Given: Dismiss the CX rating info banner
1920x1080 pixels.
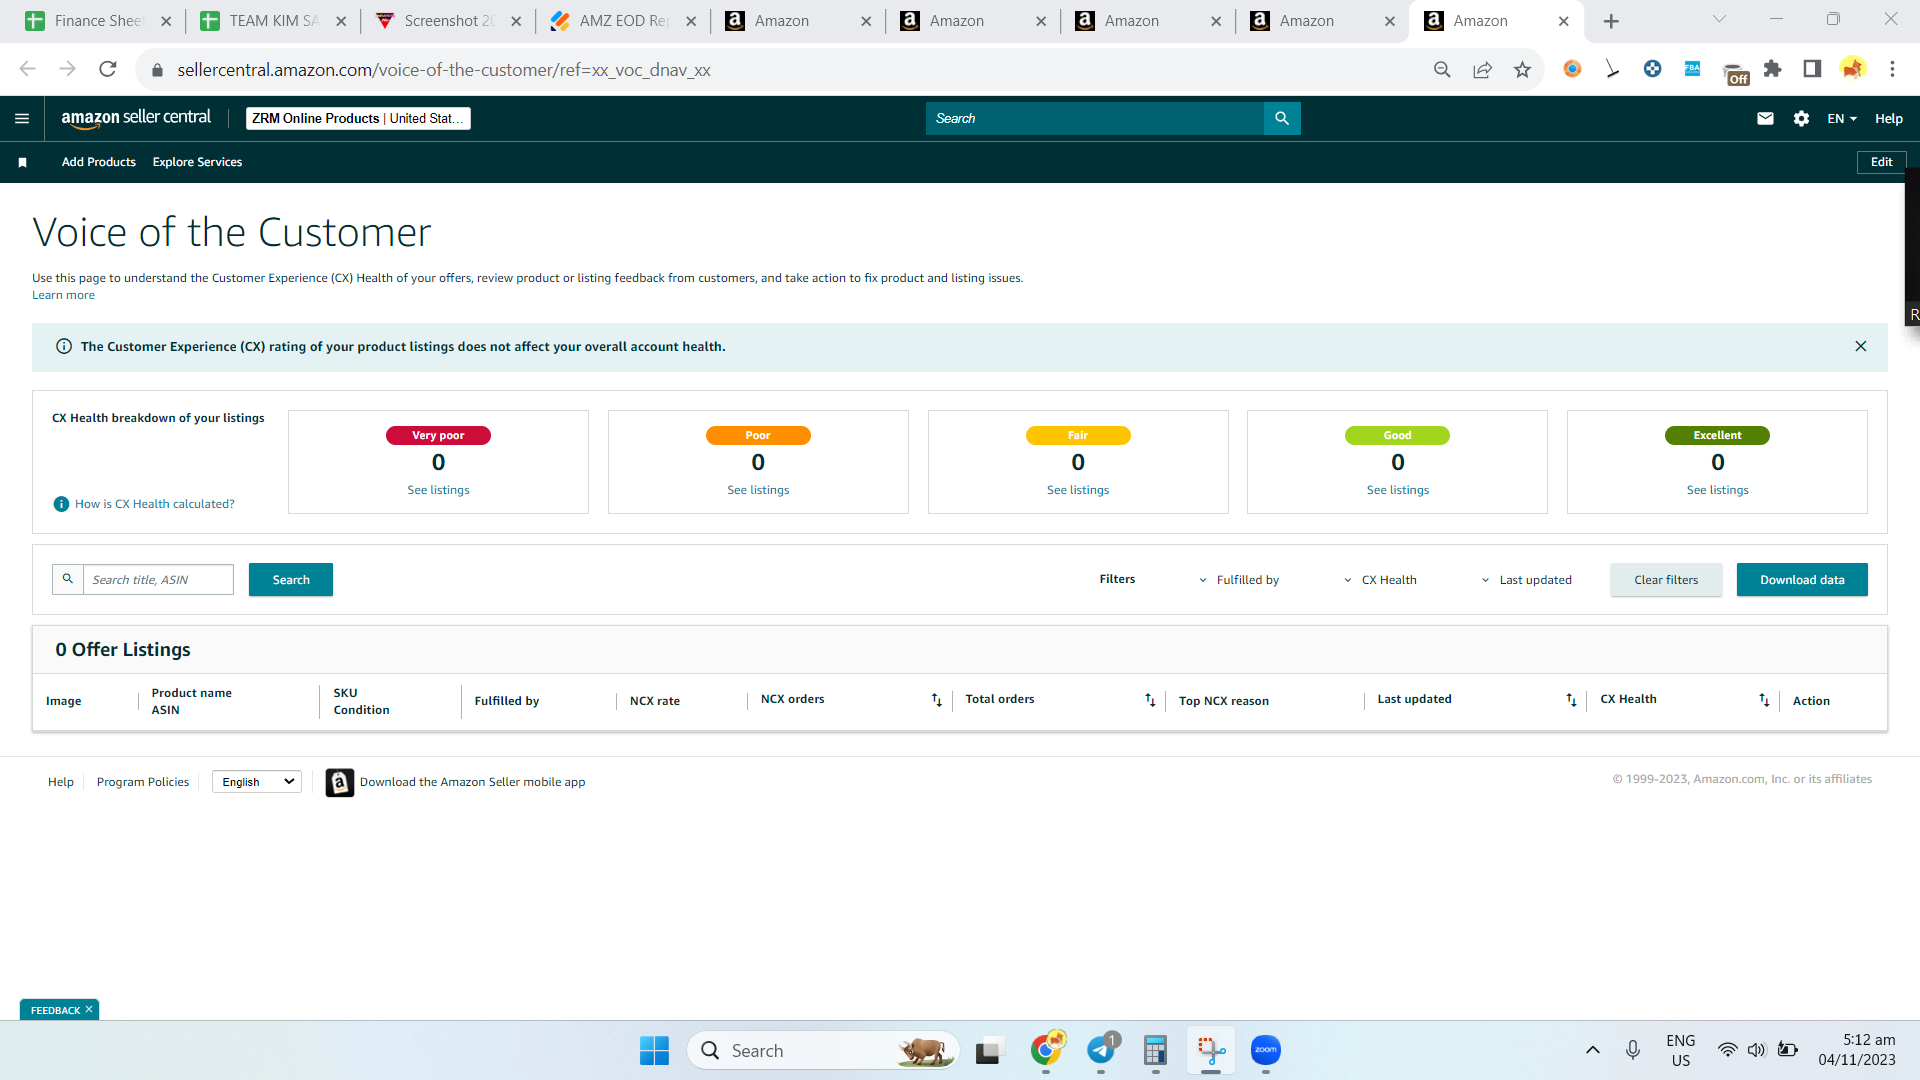Looking at the screenshot, I should click(1861, 346).
